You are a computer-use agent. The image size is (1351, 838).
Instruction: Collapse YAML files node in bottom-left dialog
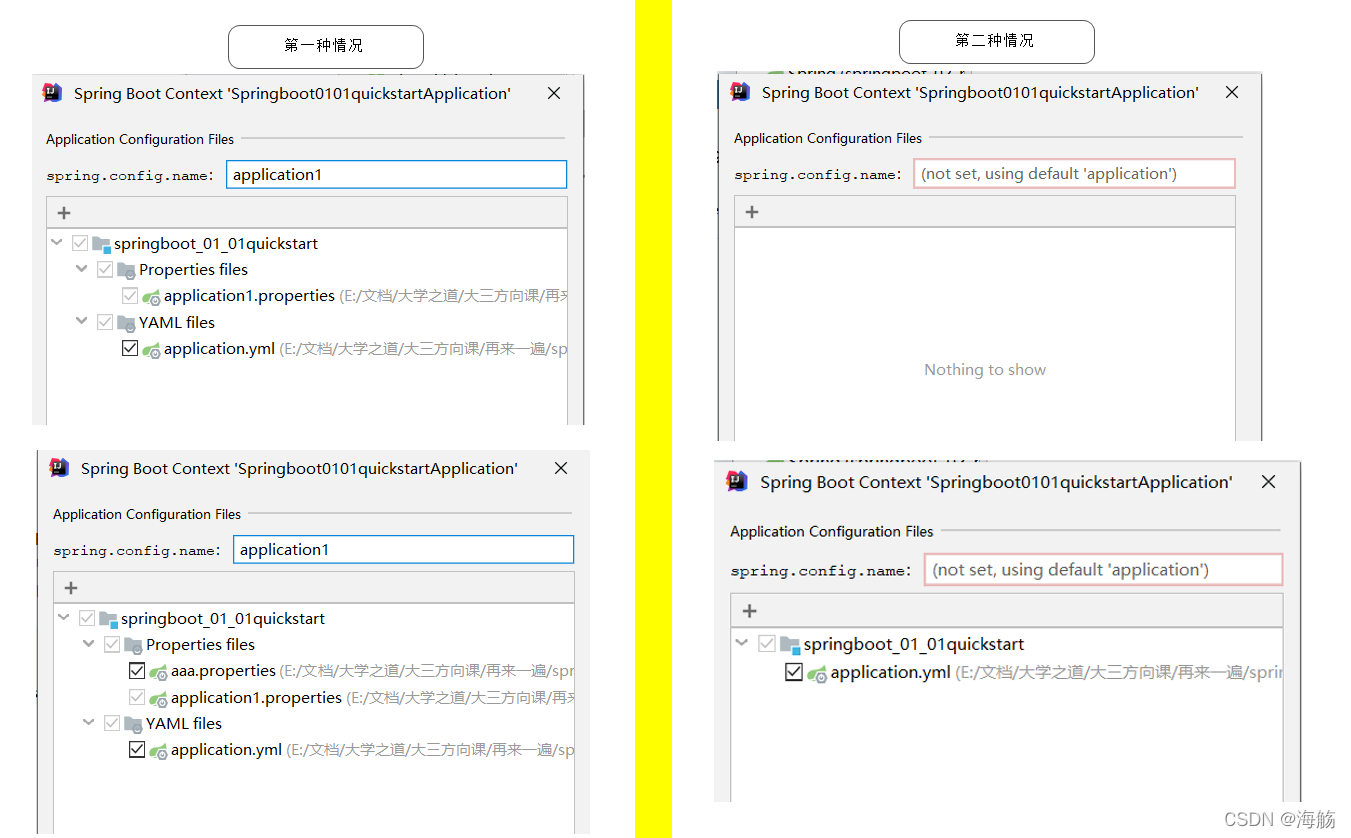[89, 723]
